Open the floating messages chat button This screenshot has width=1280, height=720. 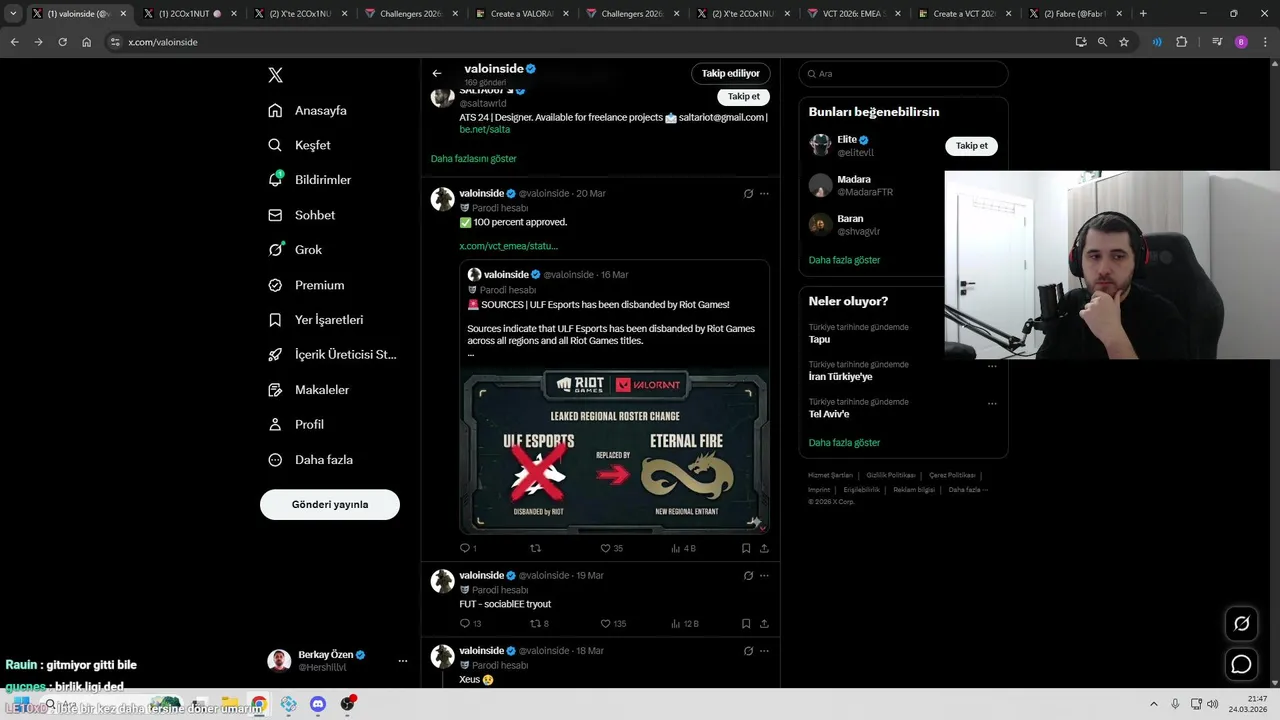[1242, 665]
